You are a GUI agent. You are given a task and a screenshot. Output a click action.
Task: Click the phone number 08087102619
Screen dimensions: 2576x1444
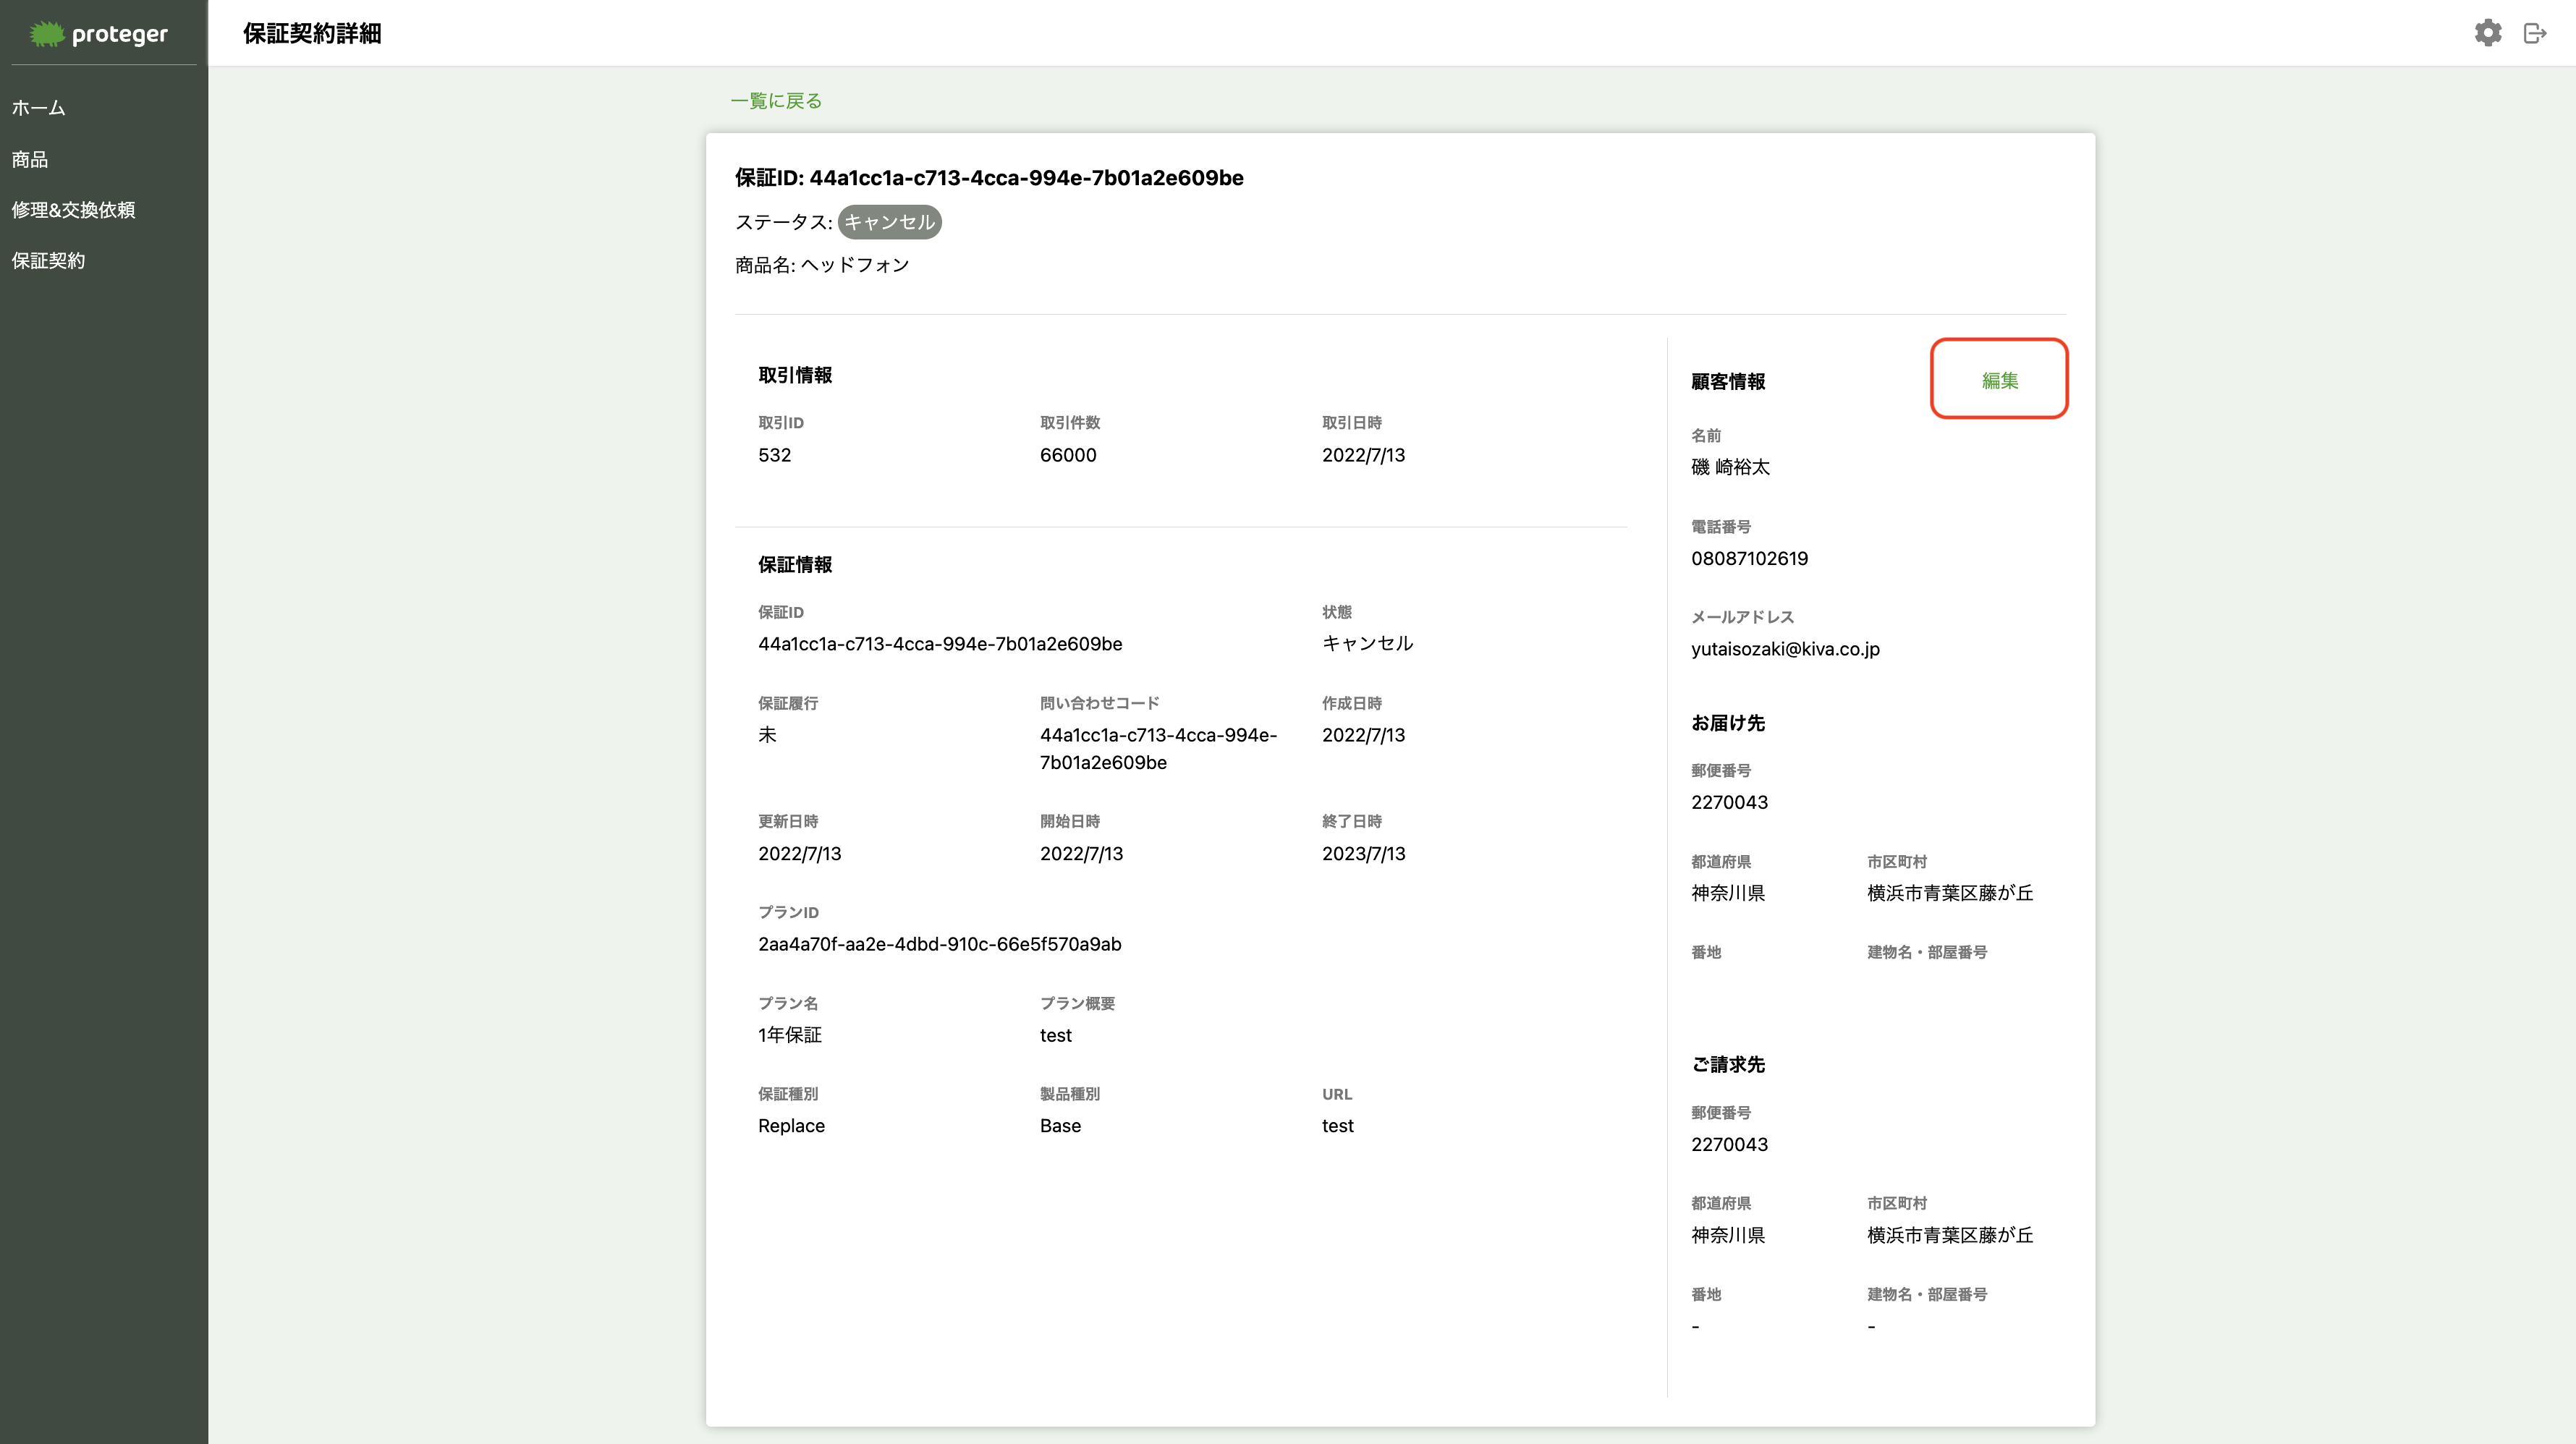[x=1750, y=559]
